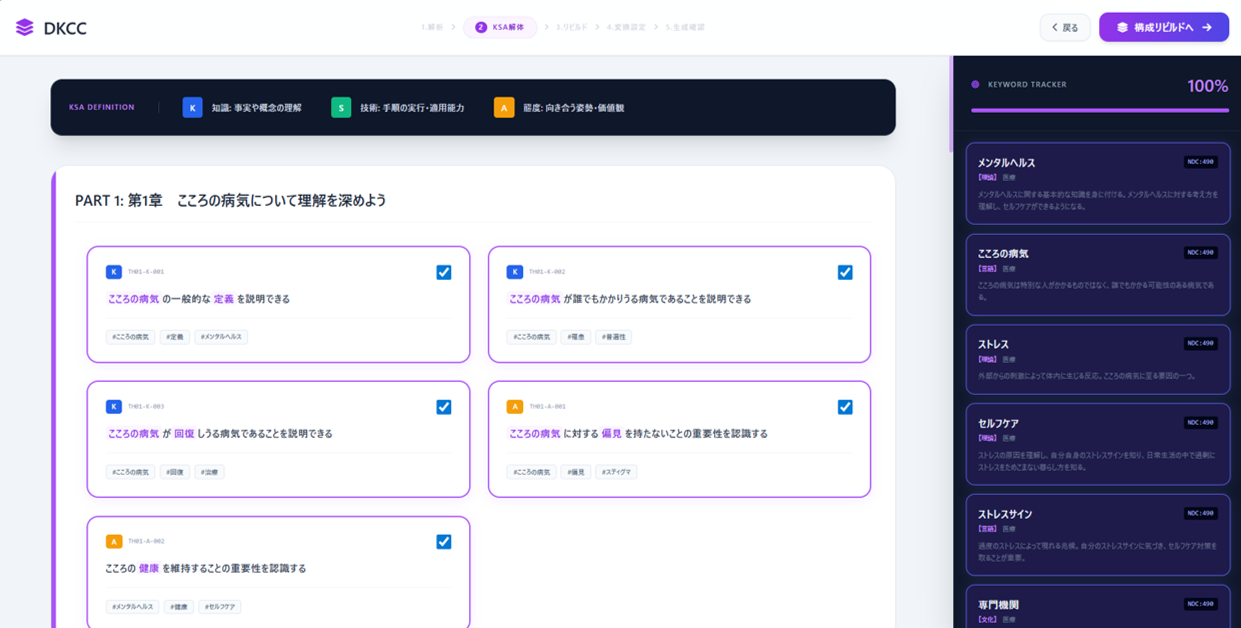Click the NDC:490 badge on ストレス card
Viewport: 1241px width, 628px height.
[x=1200, y=343]
